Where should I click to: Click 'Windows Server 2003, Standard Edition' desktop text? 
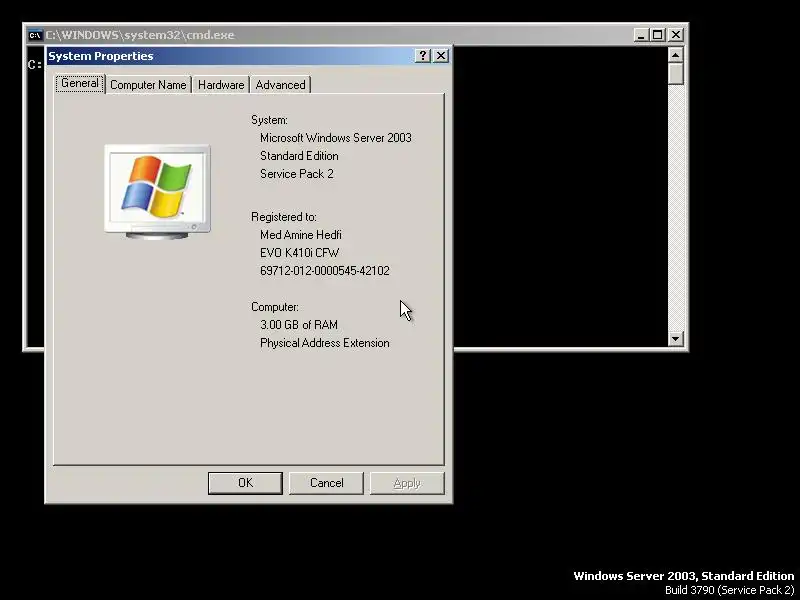684,576
